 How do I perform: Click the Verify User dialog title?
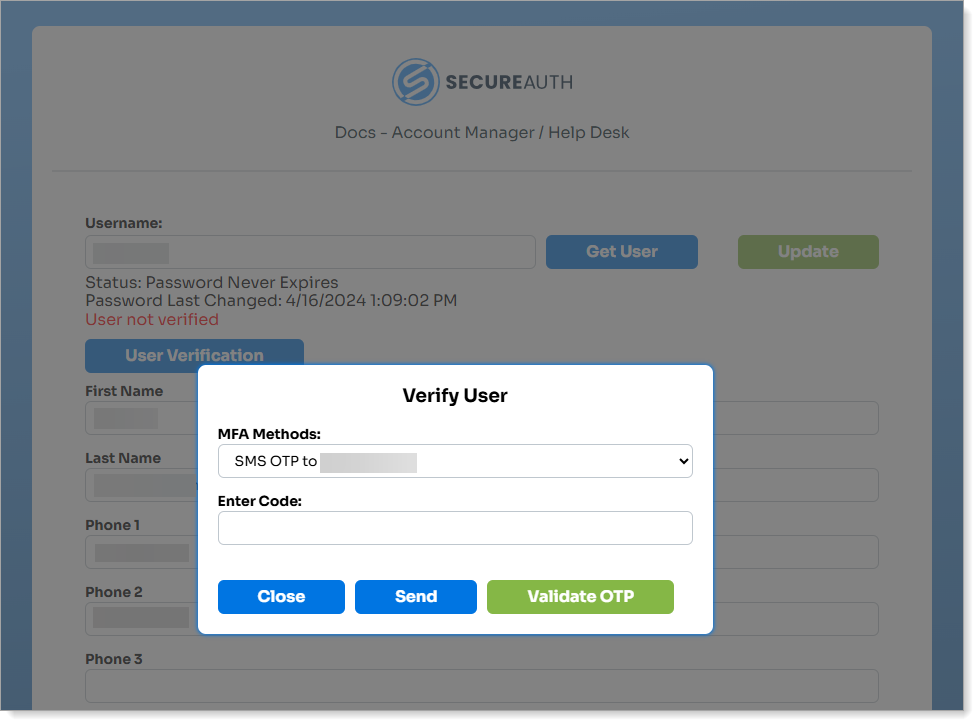(455, 395)
